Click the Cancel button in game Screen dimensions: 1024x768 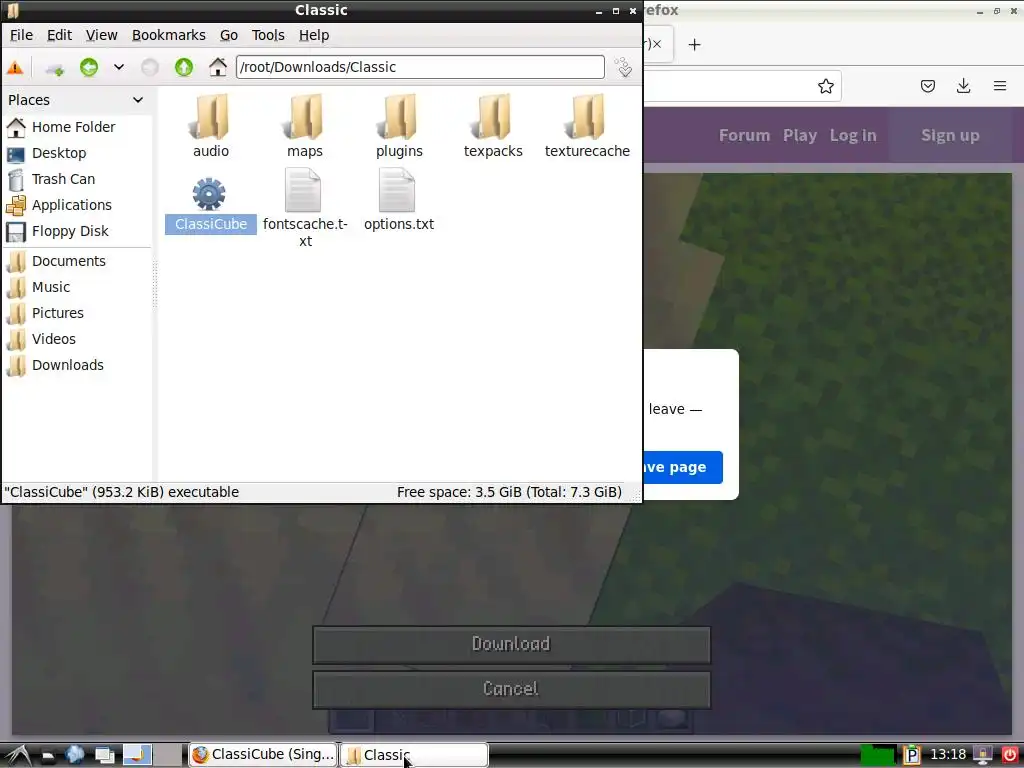511,690
